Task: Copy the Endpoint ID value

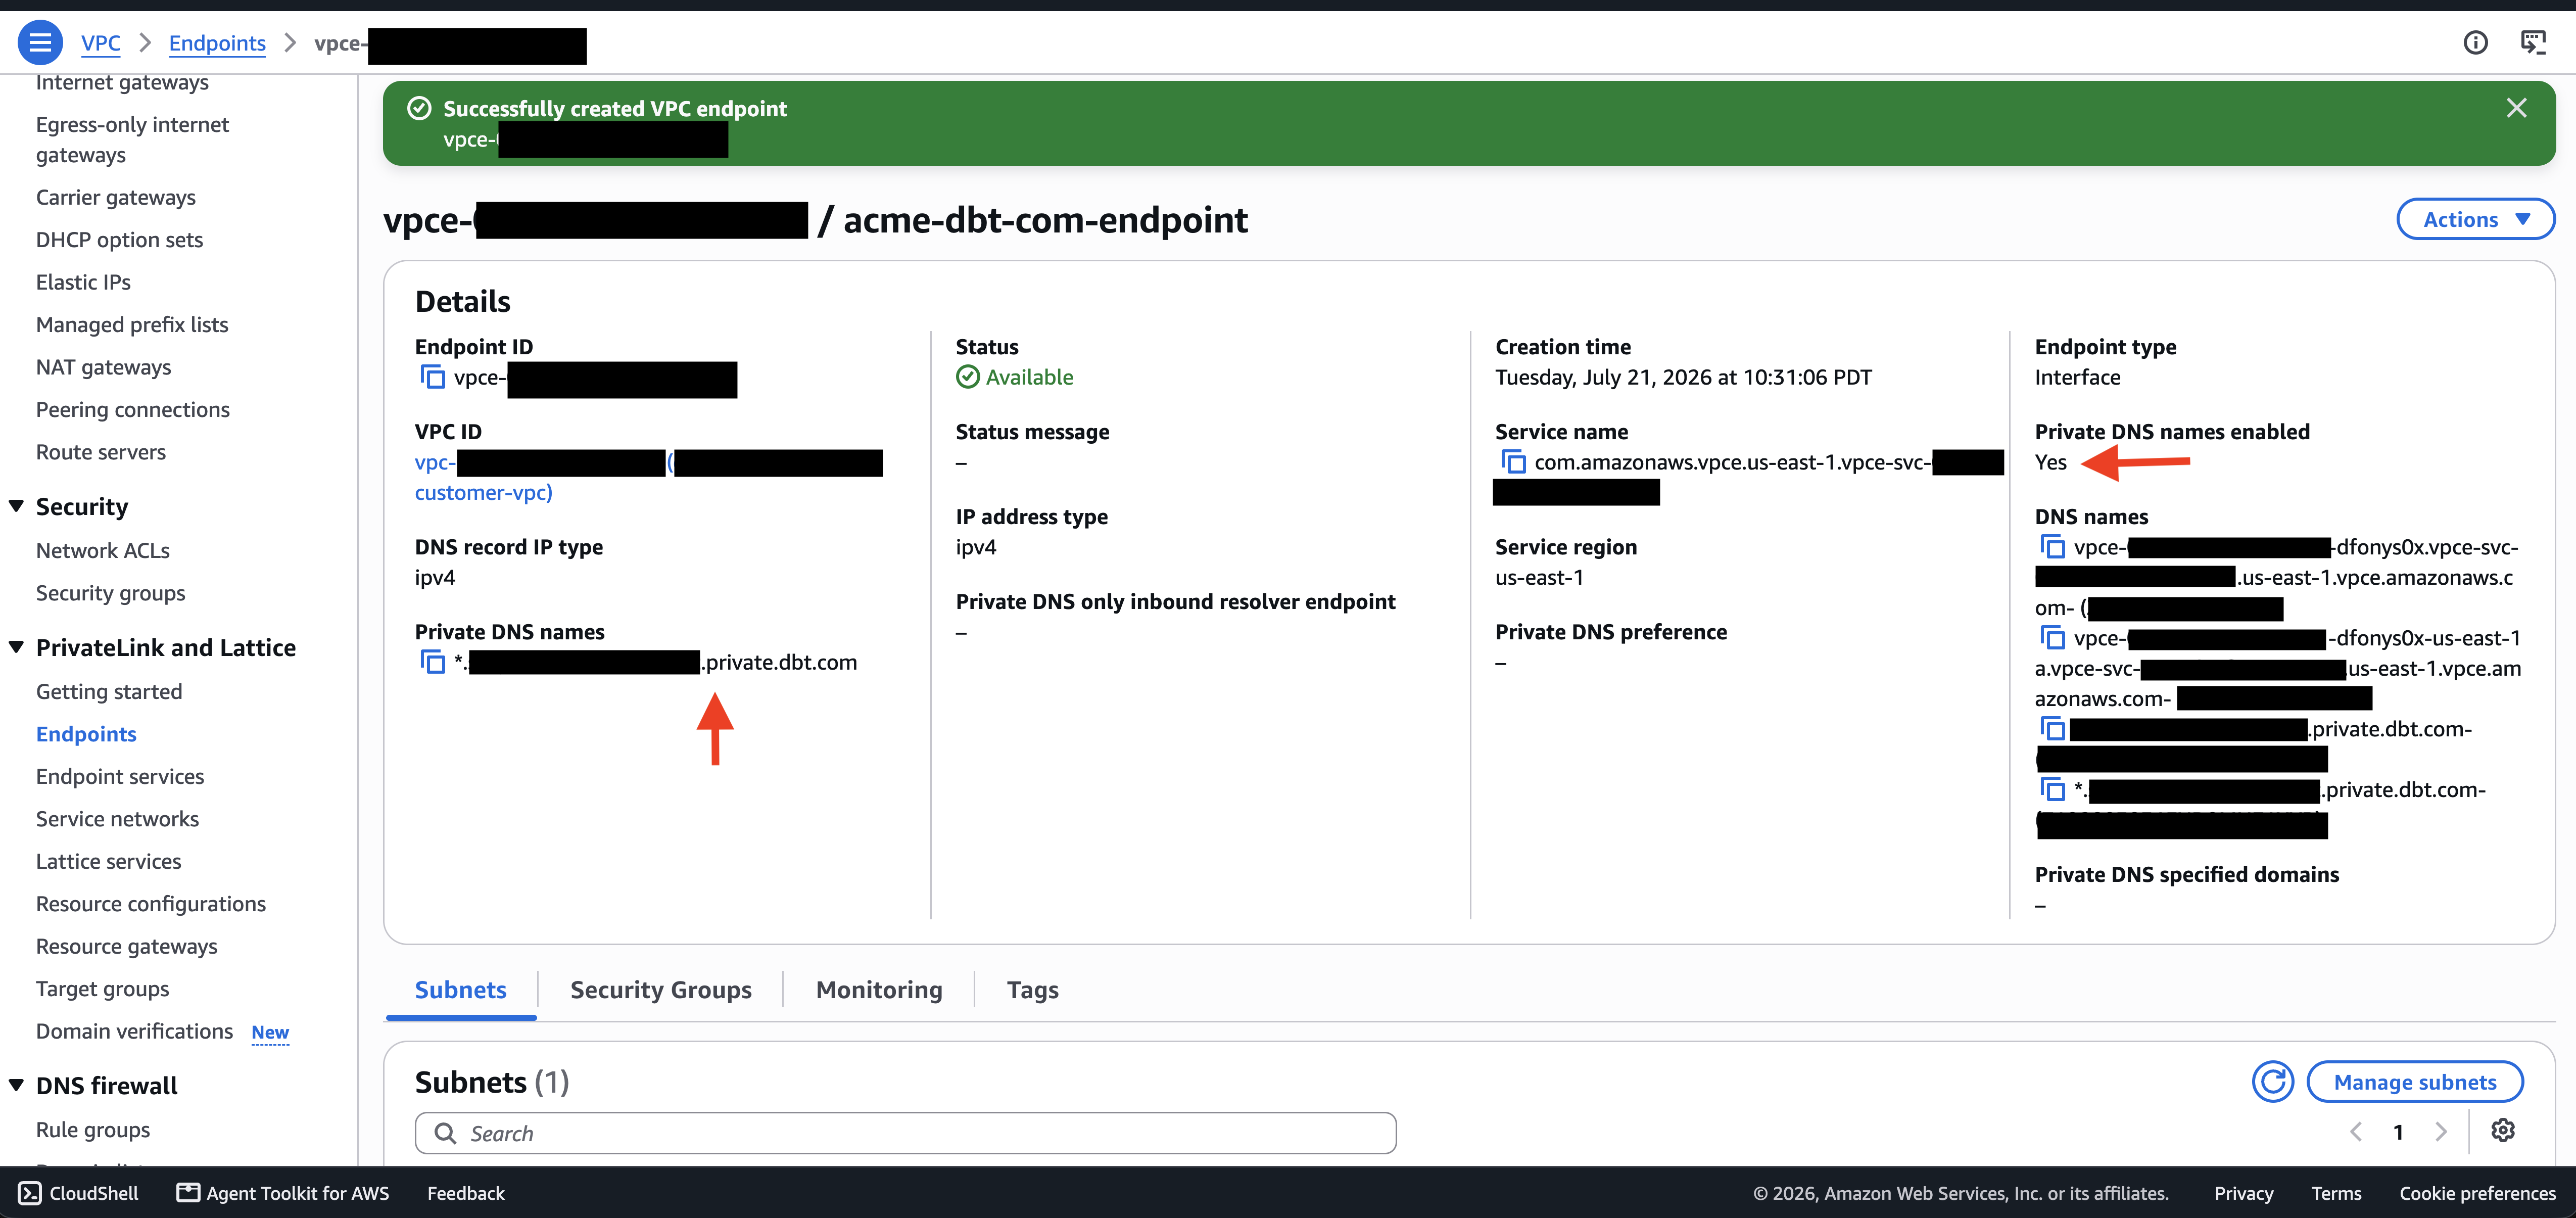Action: [x=433, y=377]
